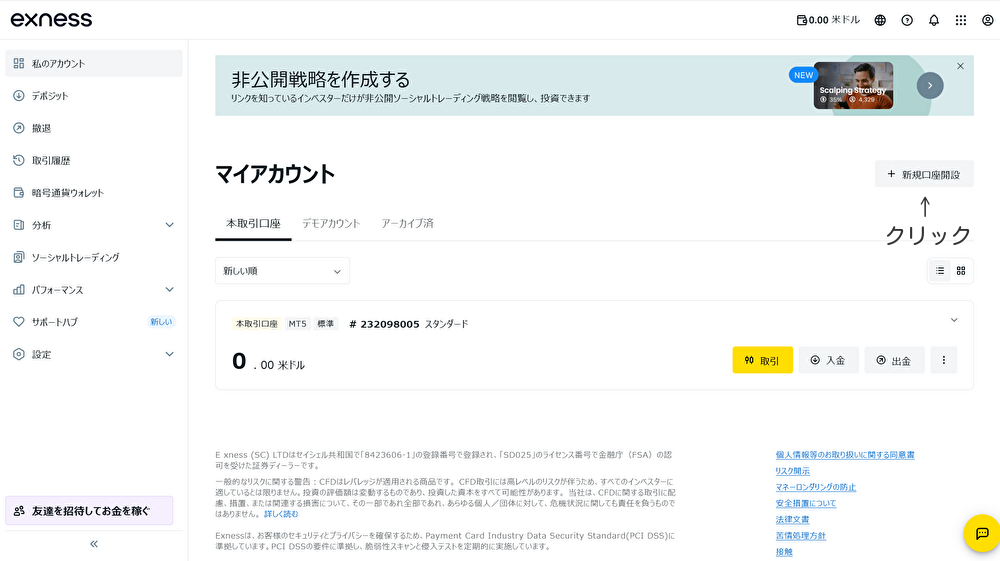Collapse account 232098005 card chevron
This screenshot has height=561, width=1000.
tap(954, 320)
